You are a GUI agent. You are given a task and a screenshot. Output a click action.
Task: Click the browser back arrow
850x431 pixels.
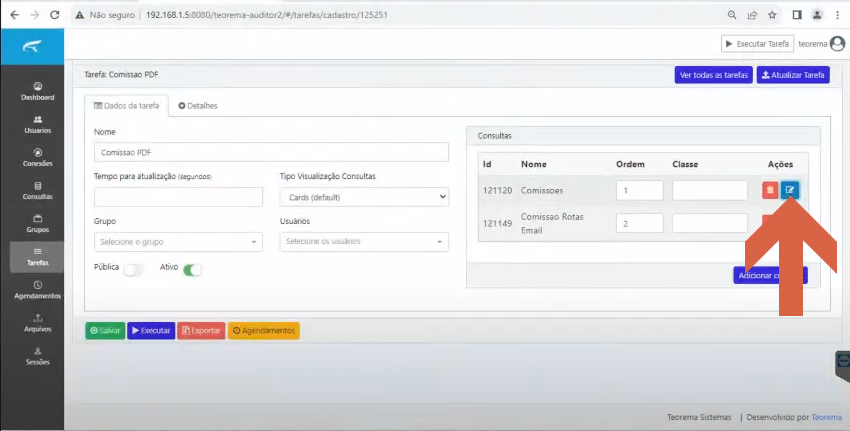15,15
